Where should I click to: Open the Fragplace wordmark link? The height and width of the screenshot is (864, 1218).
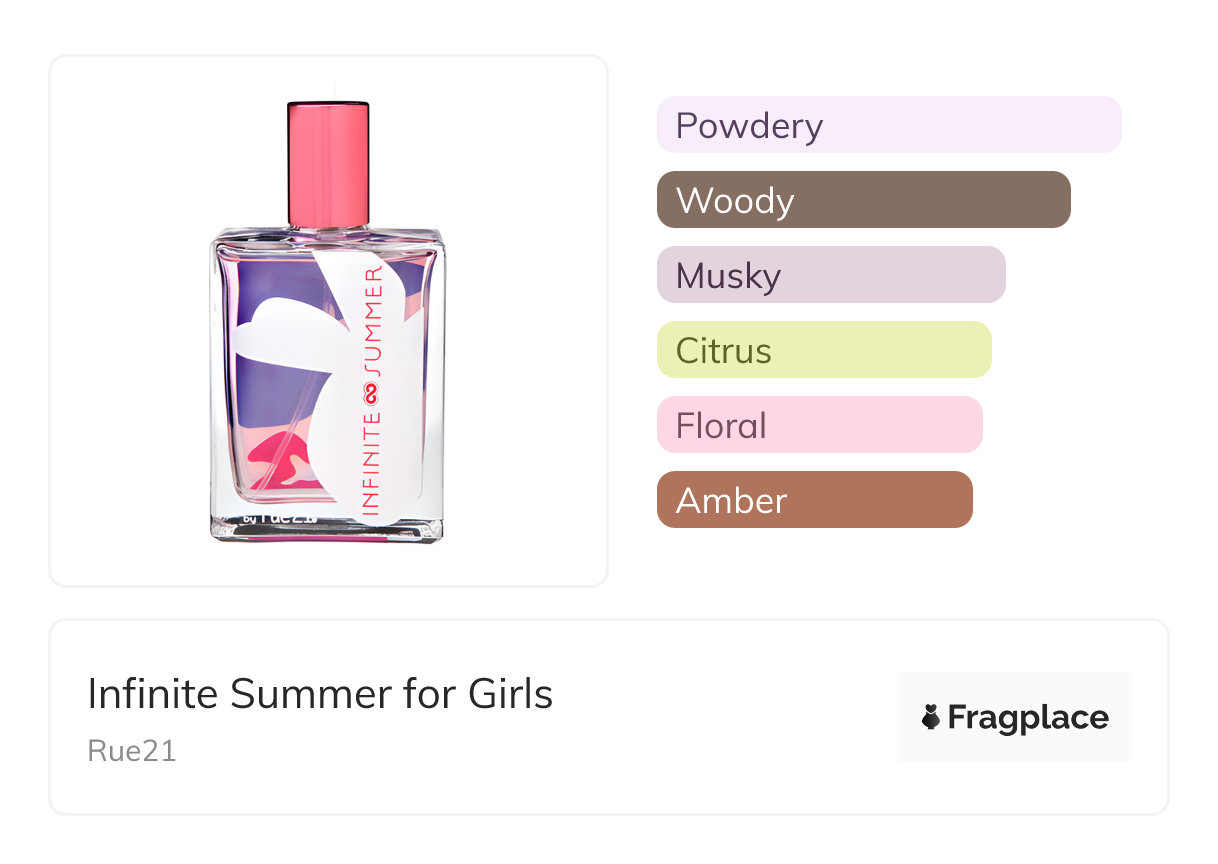[x=1027, y=718]
